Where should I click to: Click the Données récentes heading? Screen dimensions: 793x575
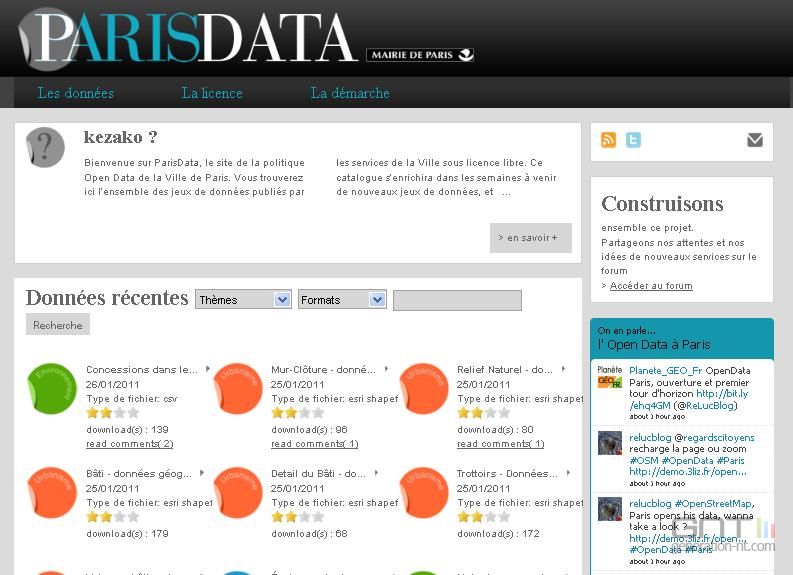click(107, 298)
